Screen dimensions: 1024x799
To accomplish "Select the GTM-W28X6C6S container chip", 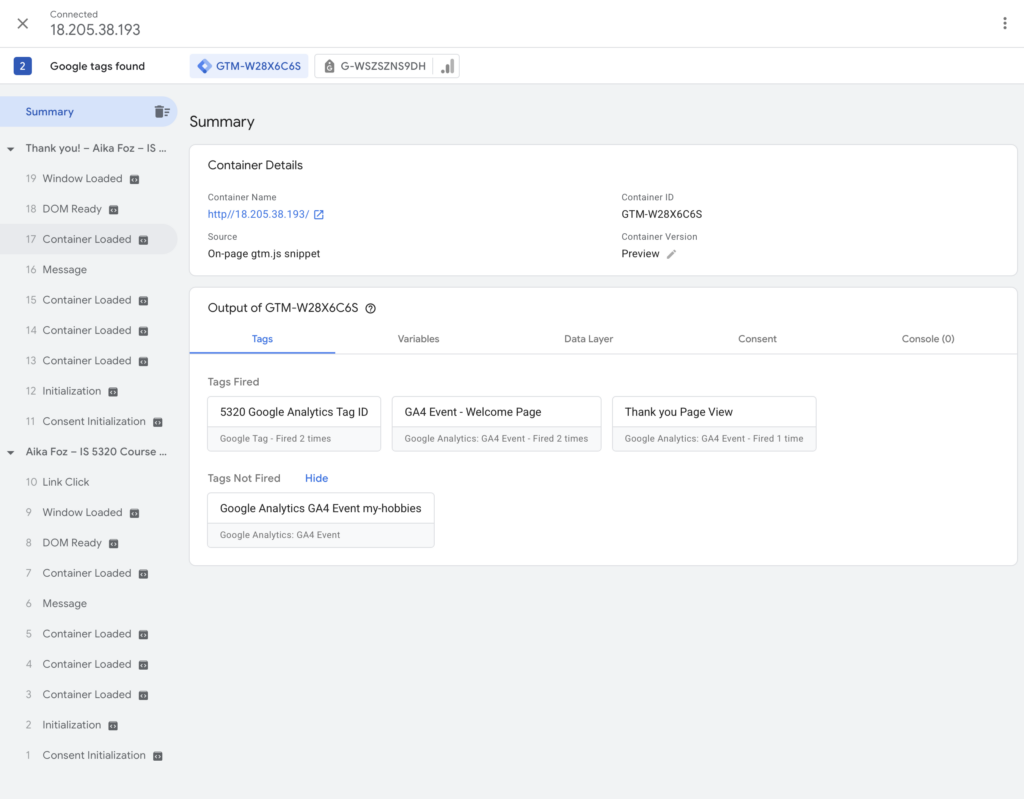I will [x=249, y=66].
